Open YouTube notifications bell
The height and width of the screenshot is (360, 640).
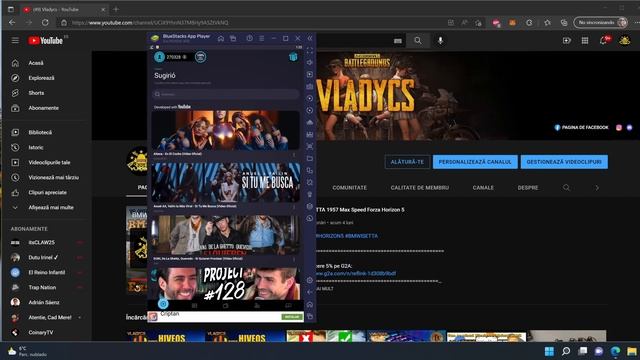604,40
